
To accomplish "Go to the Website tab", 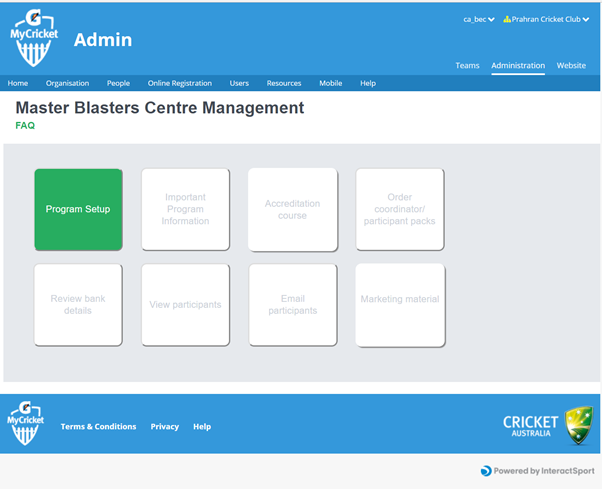I will click(x=571, y=65).
